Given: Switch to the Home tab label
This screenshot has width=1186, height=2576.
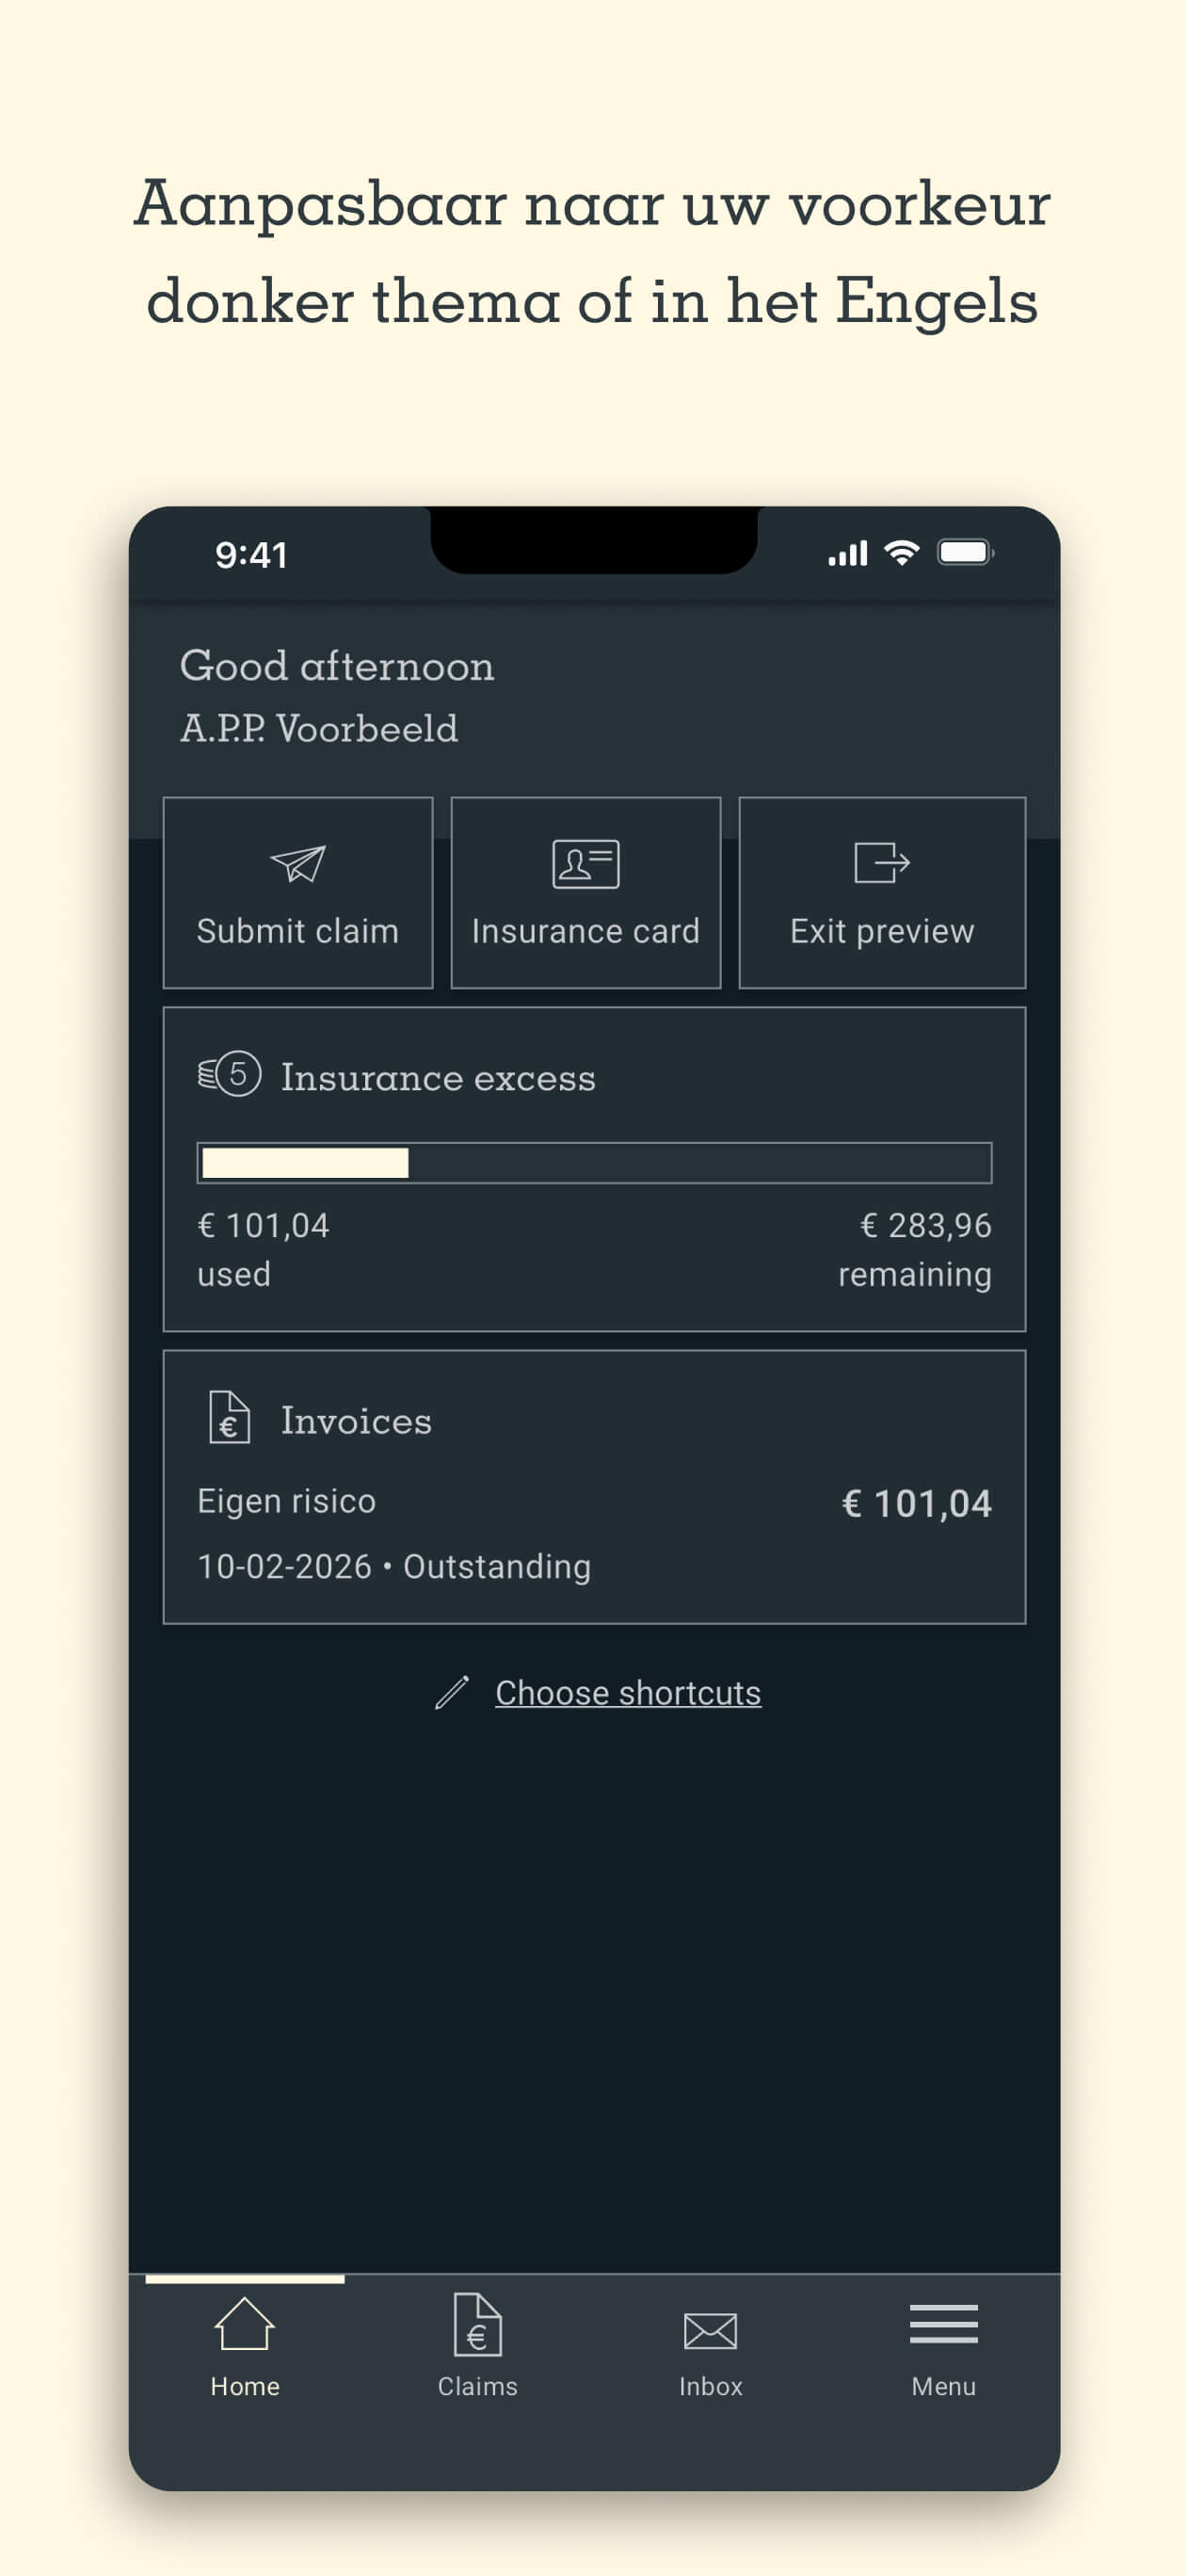Looking at the screenshot, I should pyautogui.click(x=245, y=2386).
